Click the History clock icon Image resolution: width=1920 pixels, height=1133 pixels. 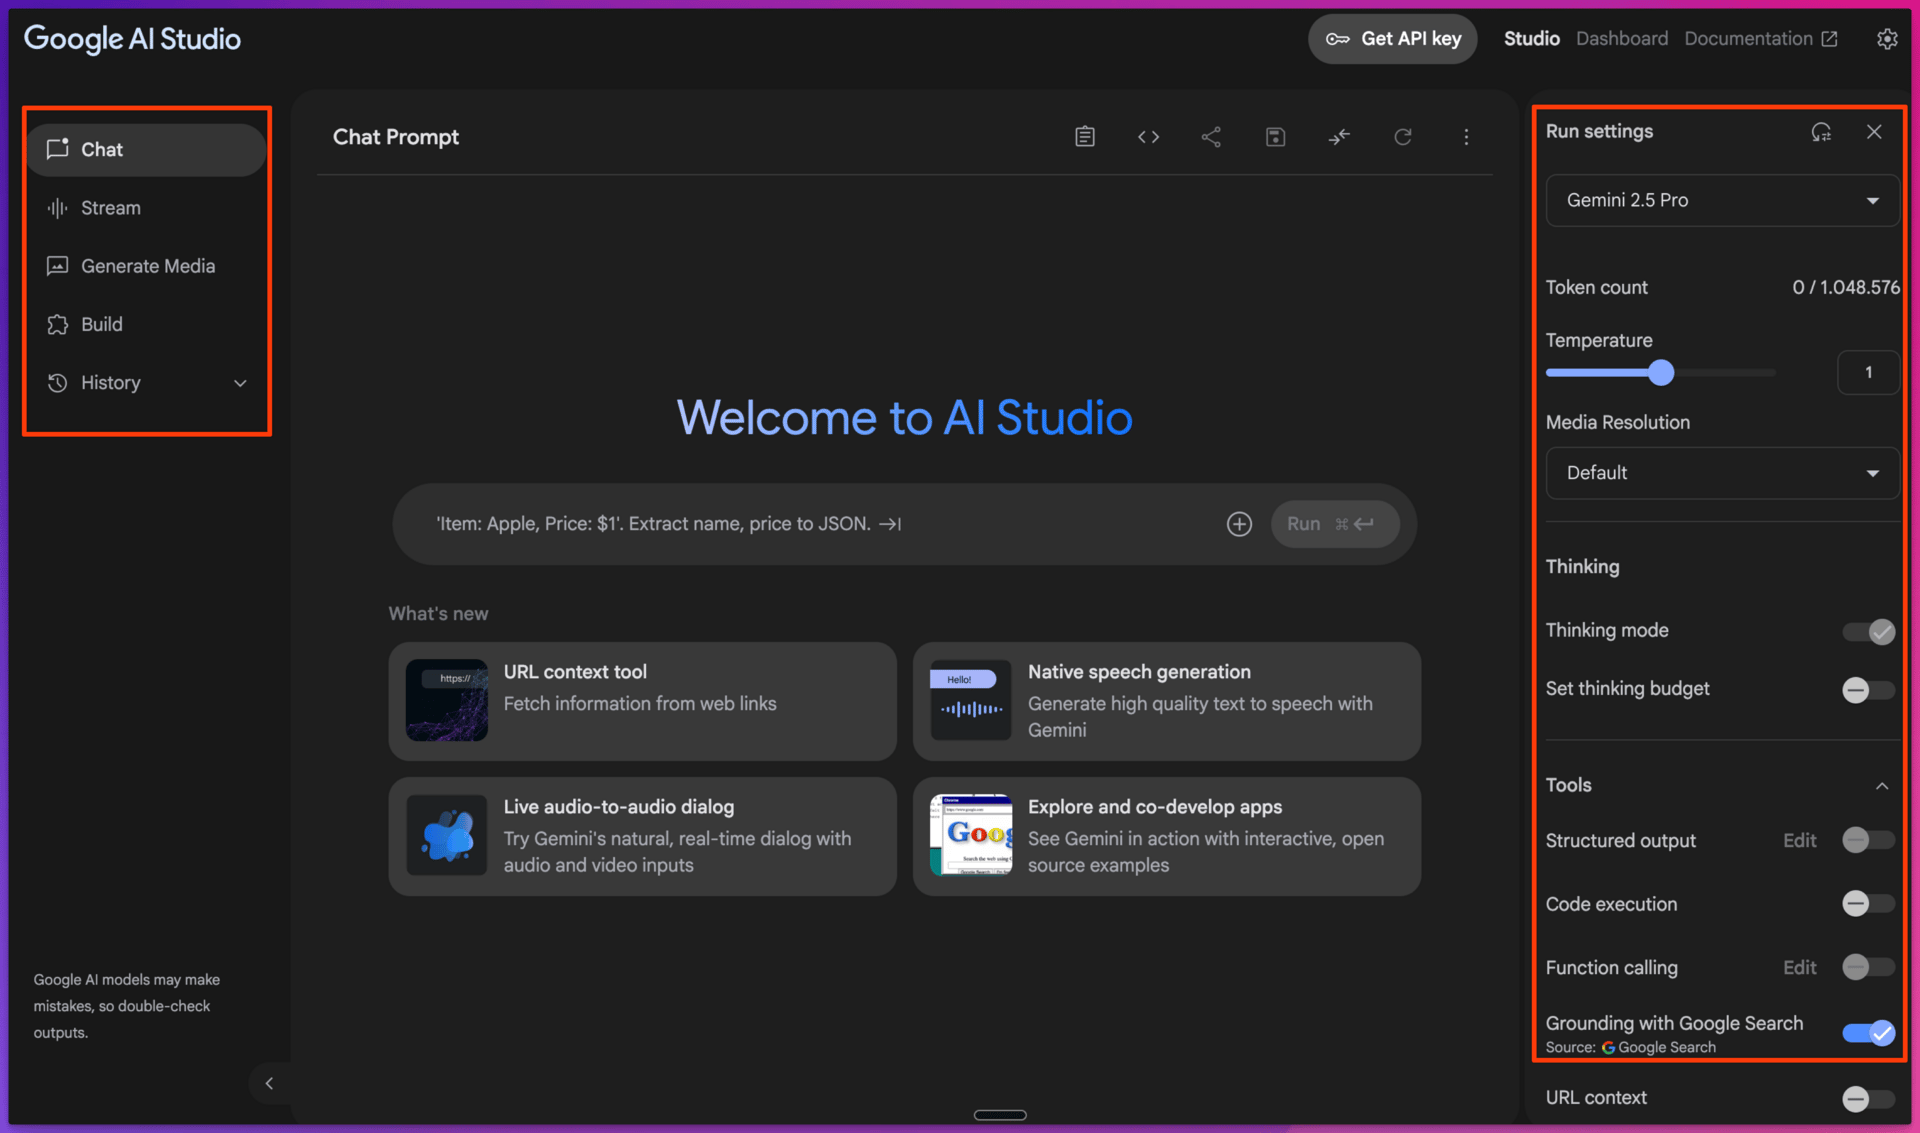coord(58,383)
